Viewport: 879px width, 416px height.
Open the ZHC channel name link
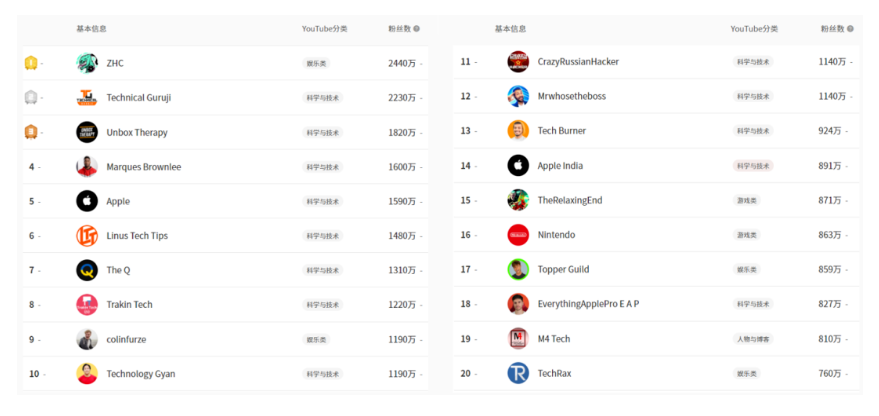115,63
